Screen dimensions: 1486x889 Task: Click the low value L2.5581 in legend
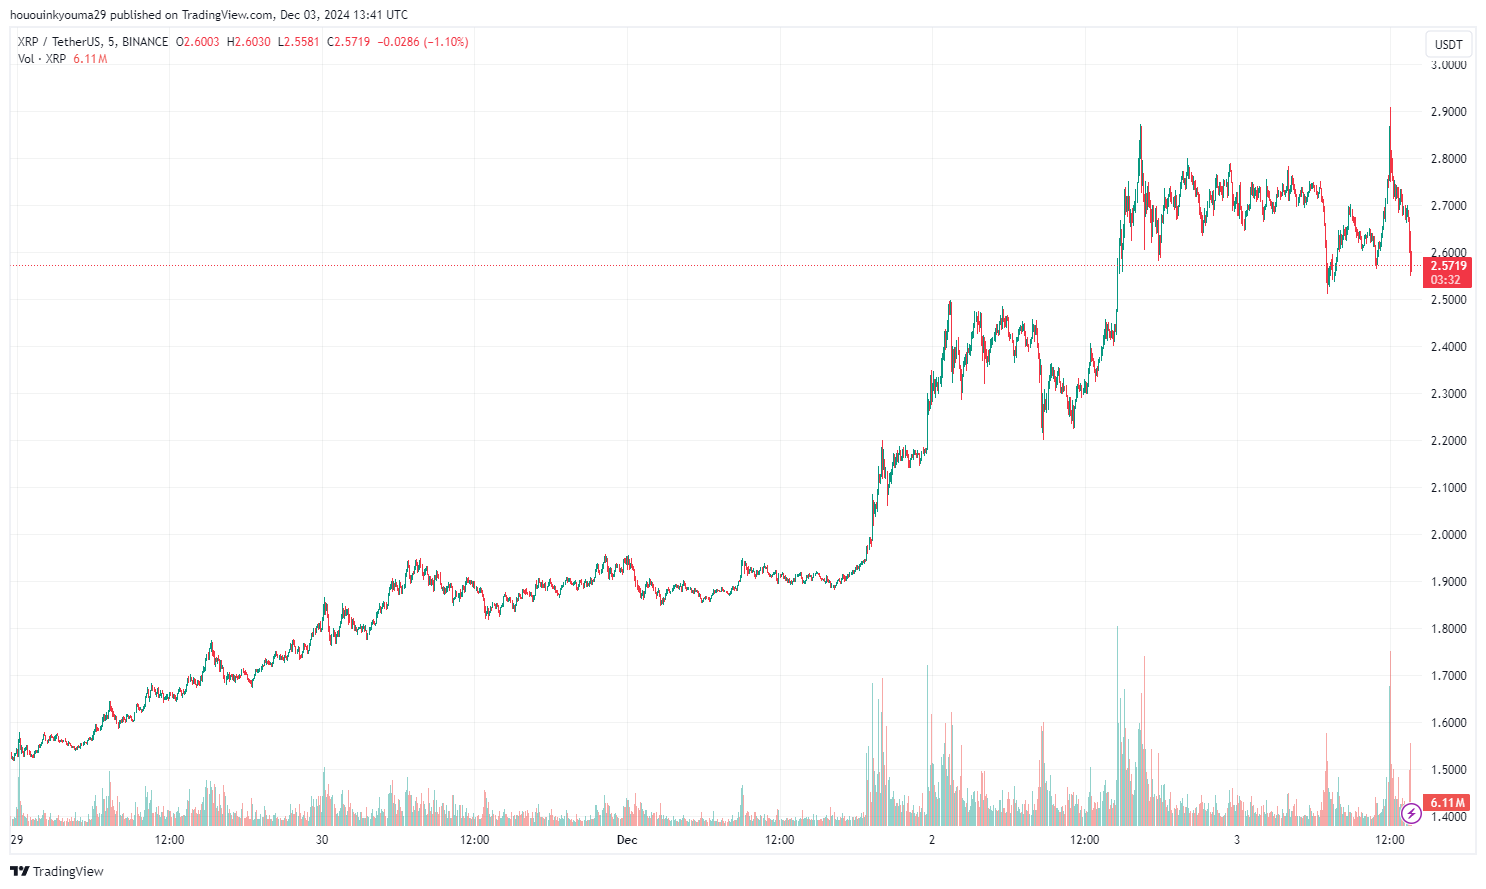click(x=299, y=42)
